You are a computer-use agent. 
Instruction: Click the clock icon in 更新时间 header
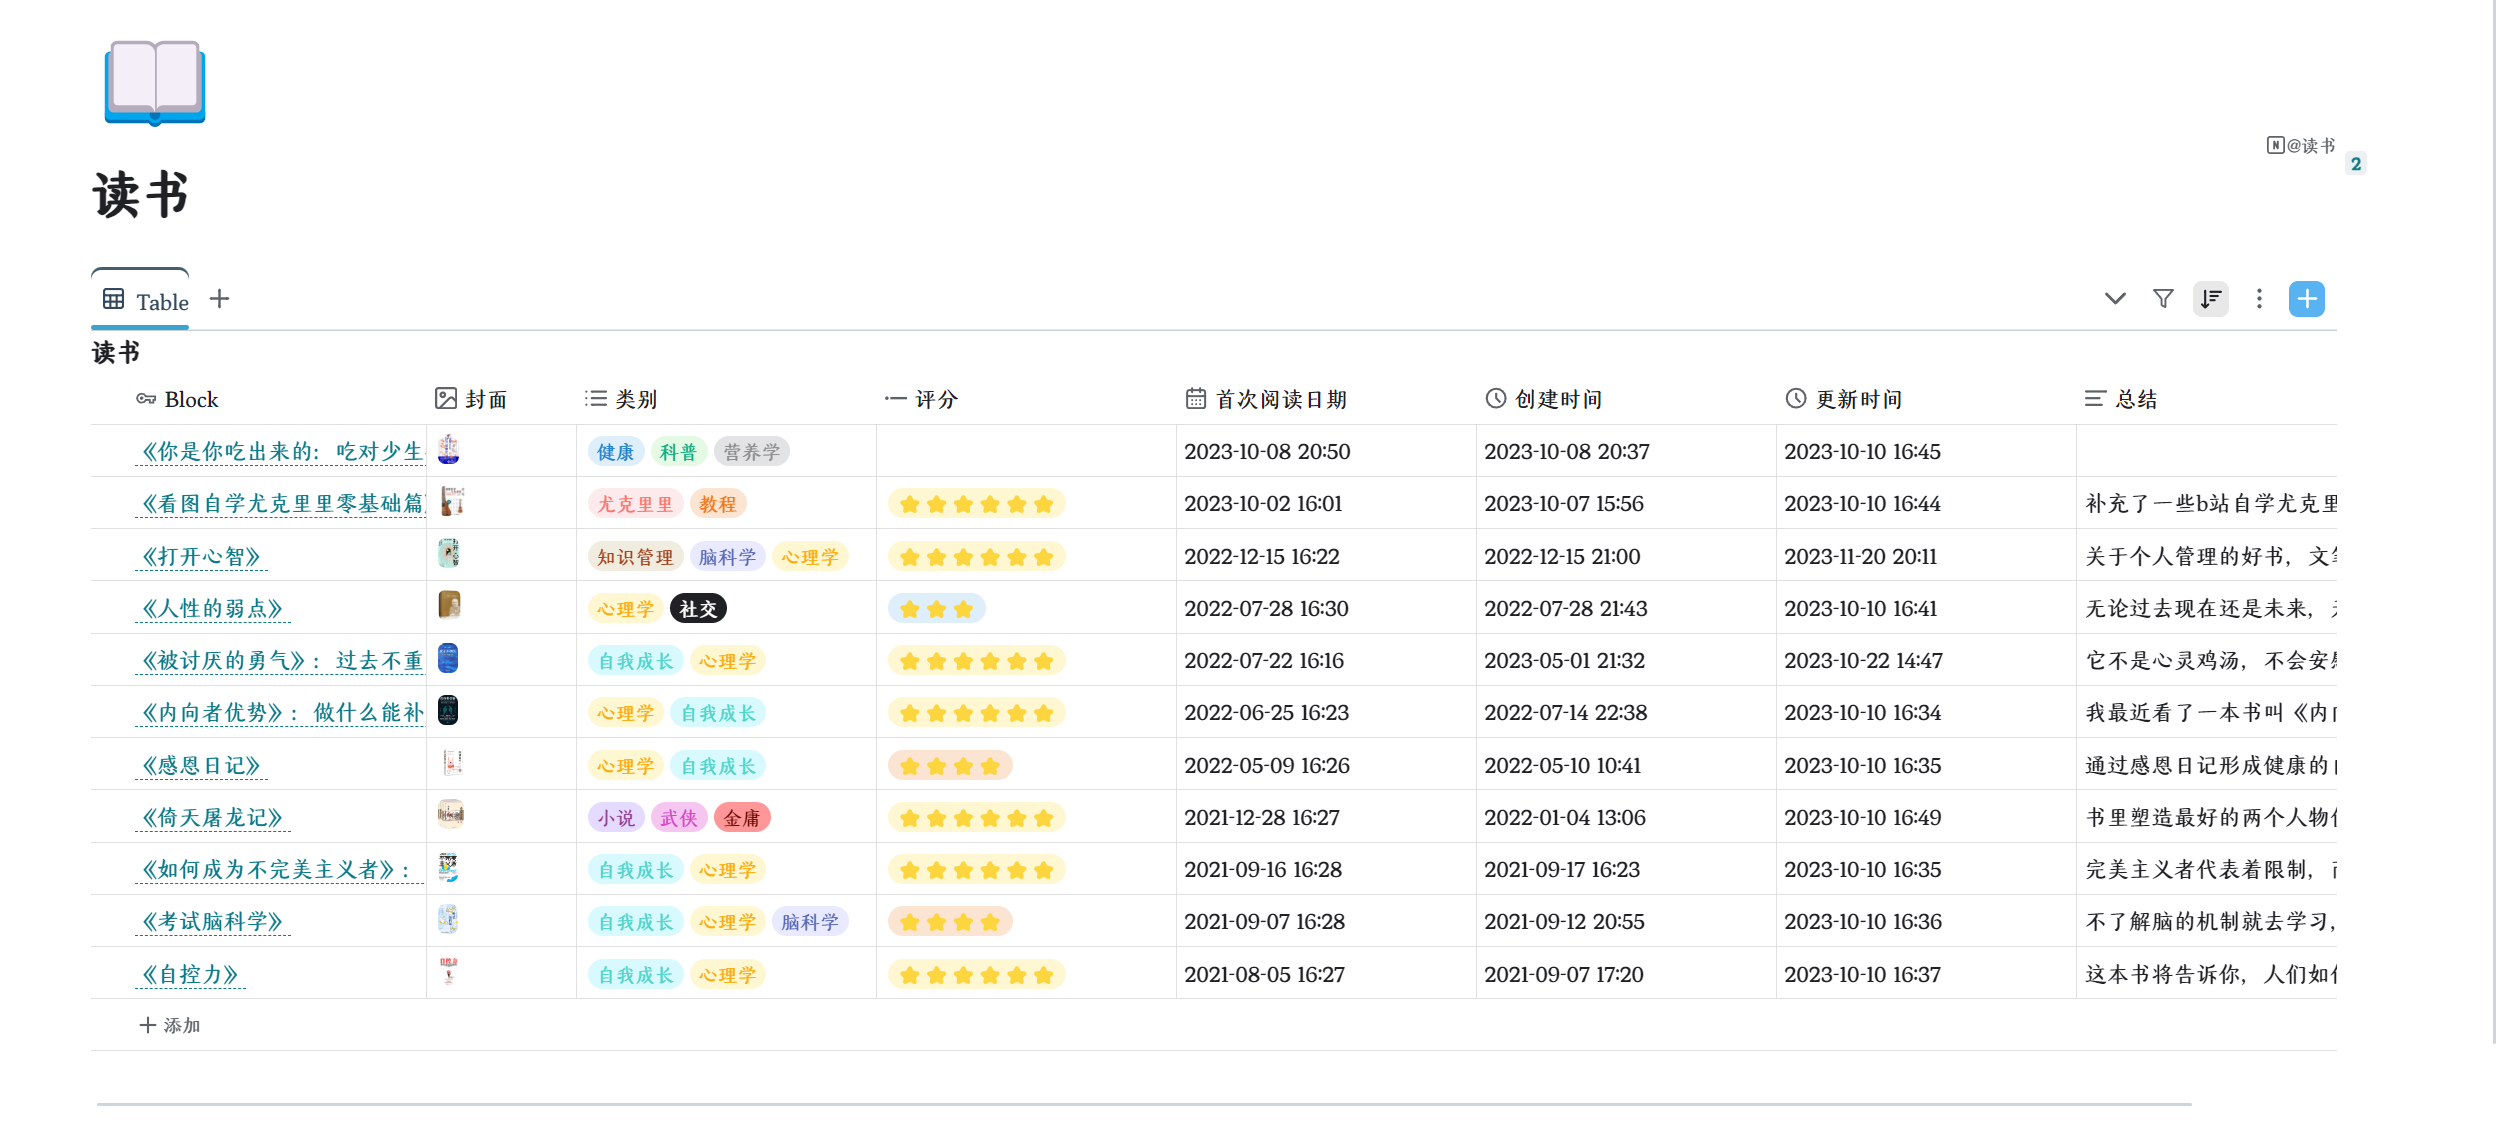coord(1796,399)
